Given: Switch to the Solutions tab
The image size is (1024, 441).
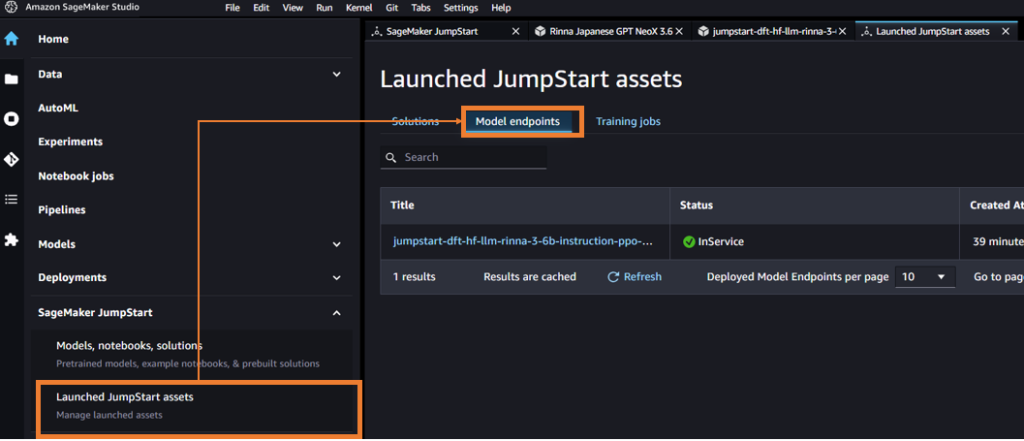Looking at the screenshot, I should (415, 122).
